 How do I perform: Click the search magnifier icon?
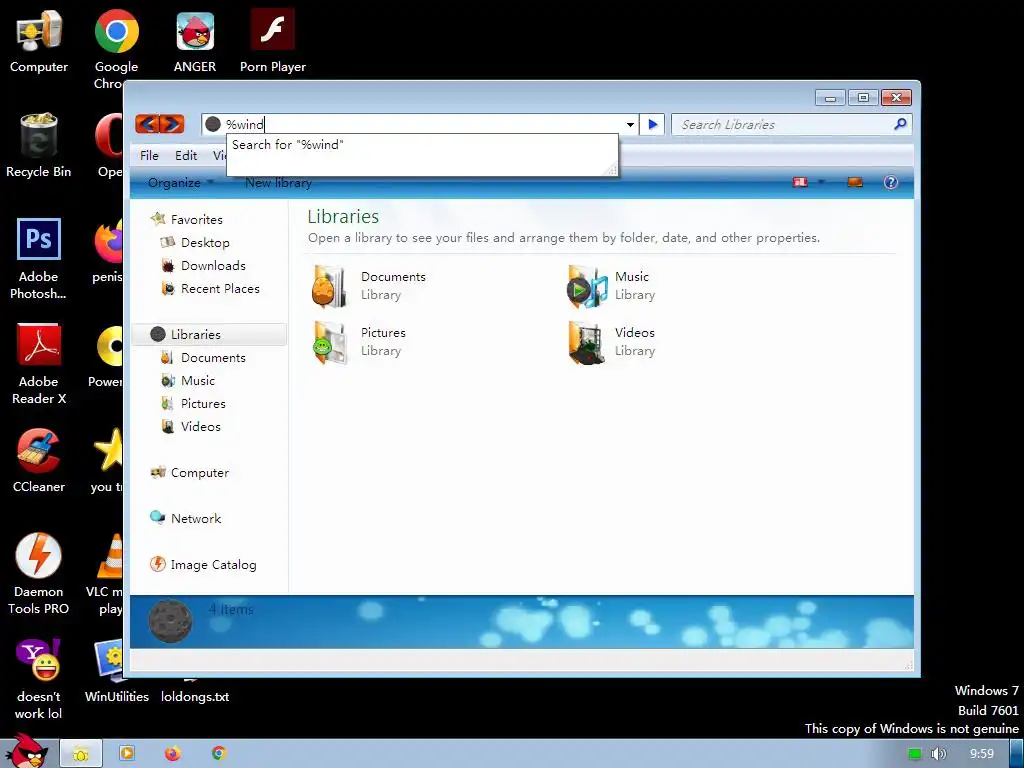(x=901, y=123)
